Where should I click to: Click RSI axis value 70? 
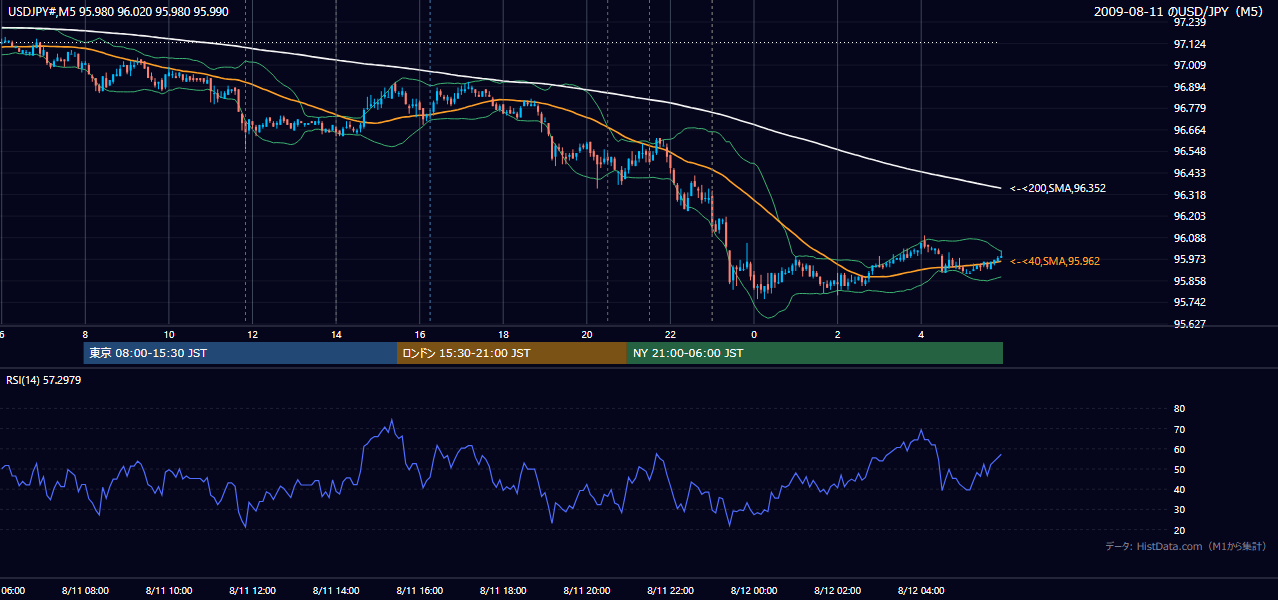pyautogui.click(x=1179, y=429)
